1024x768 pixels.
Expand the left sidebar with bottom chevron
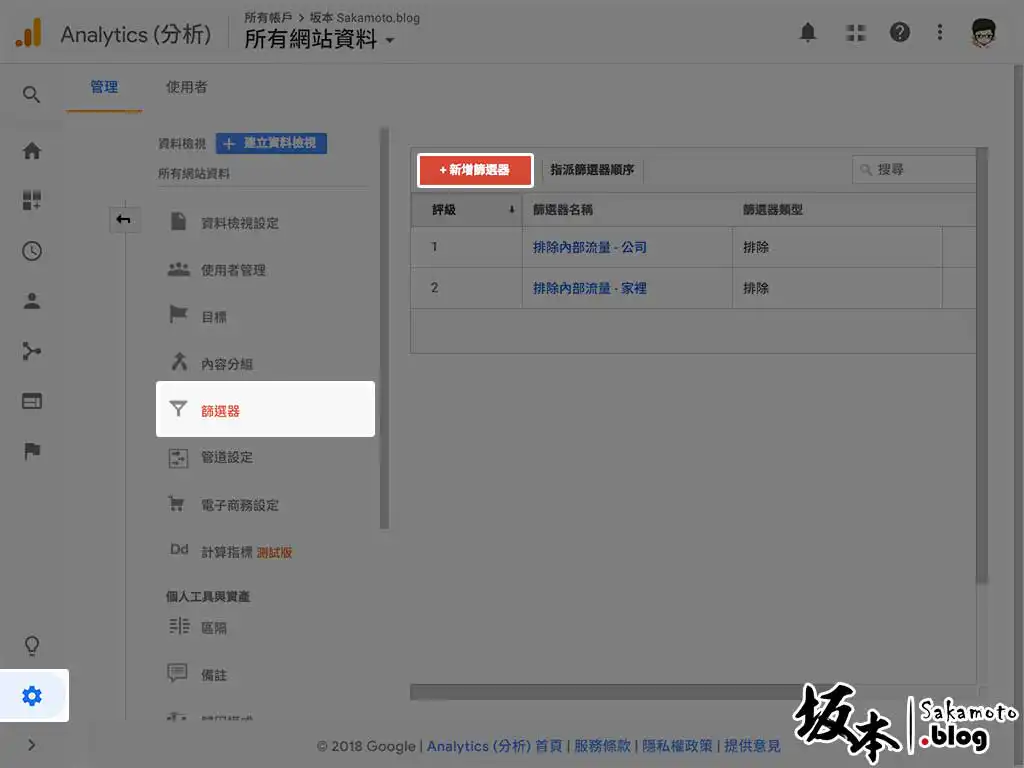coord(32,744)
